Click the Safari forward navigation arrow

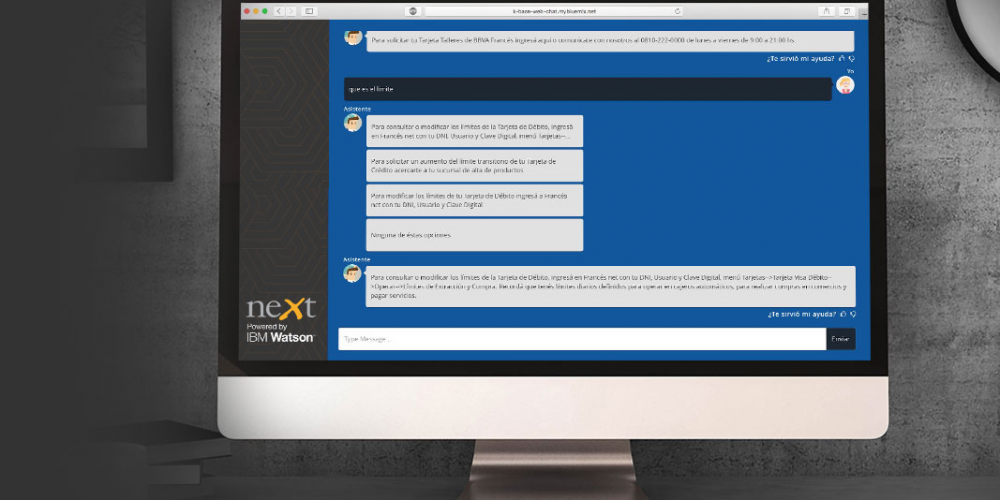290,11
